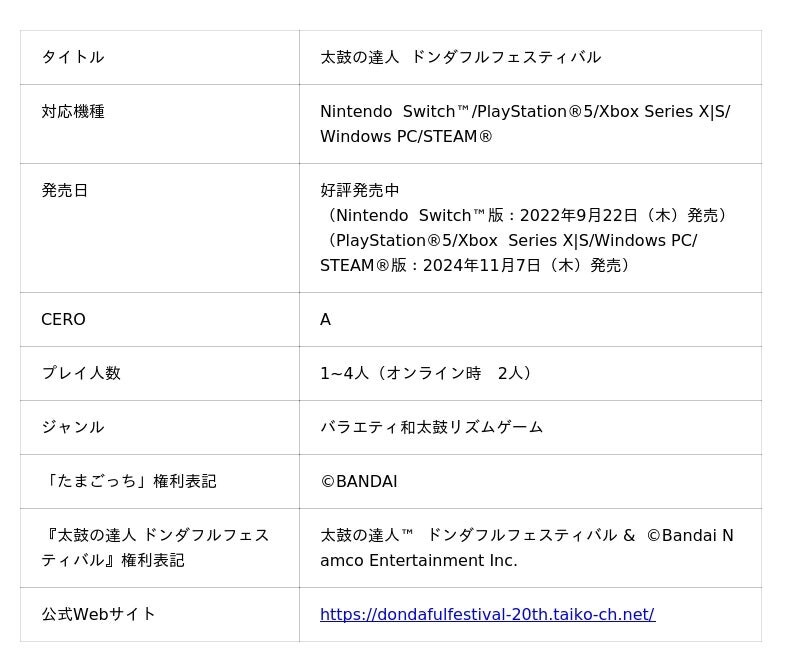
Task: Click the Nintendo Switch/PlayStation platform list text
Action: point(524,123)
